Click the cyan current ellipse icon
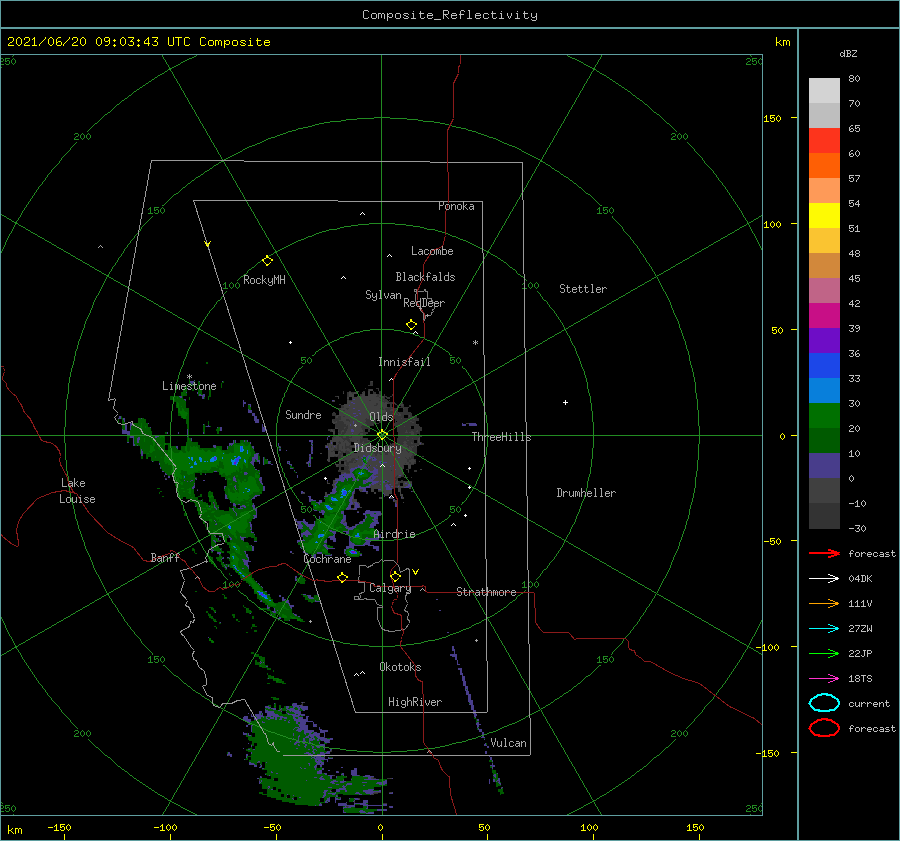 [824, 703]
